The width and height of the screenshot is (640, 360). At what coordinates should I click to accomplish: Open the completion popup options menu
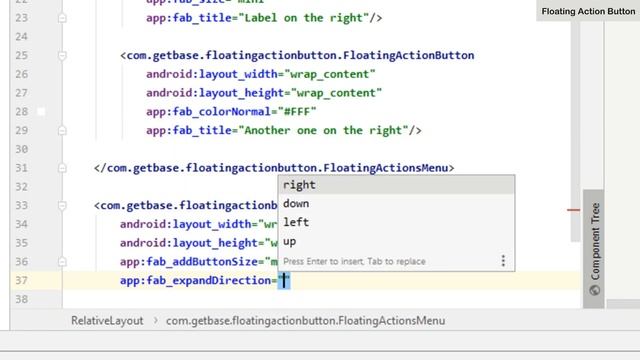(503, 261)
